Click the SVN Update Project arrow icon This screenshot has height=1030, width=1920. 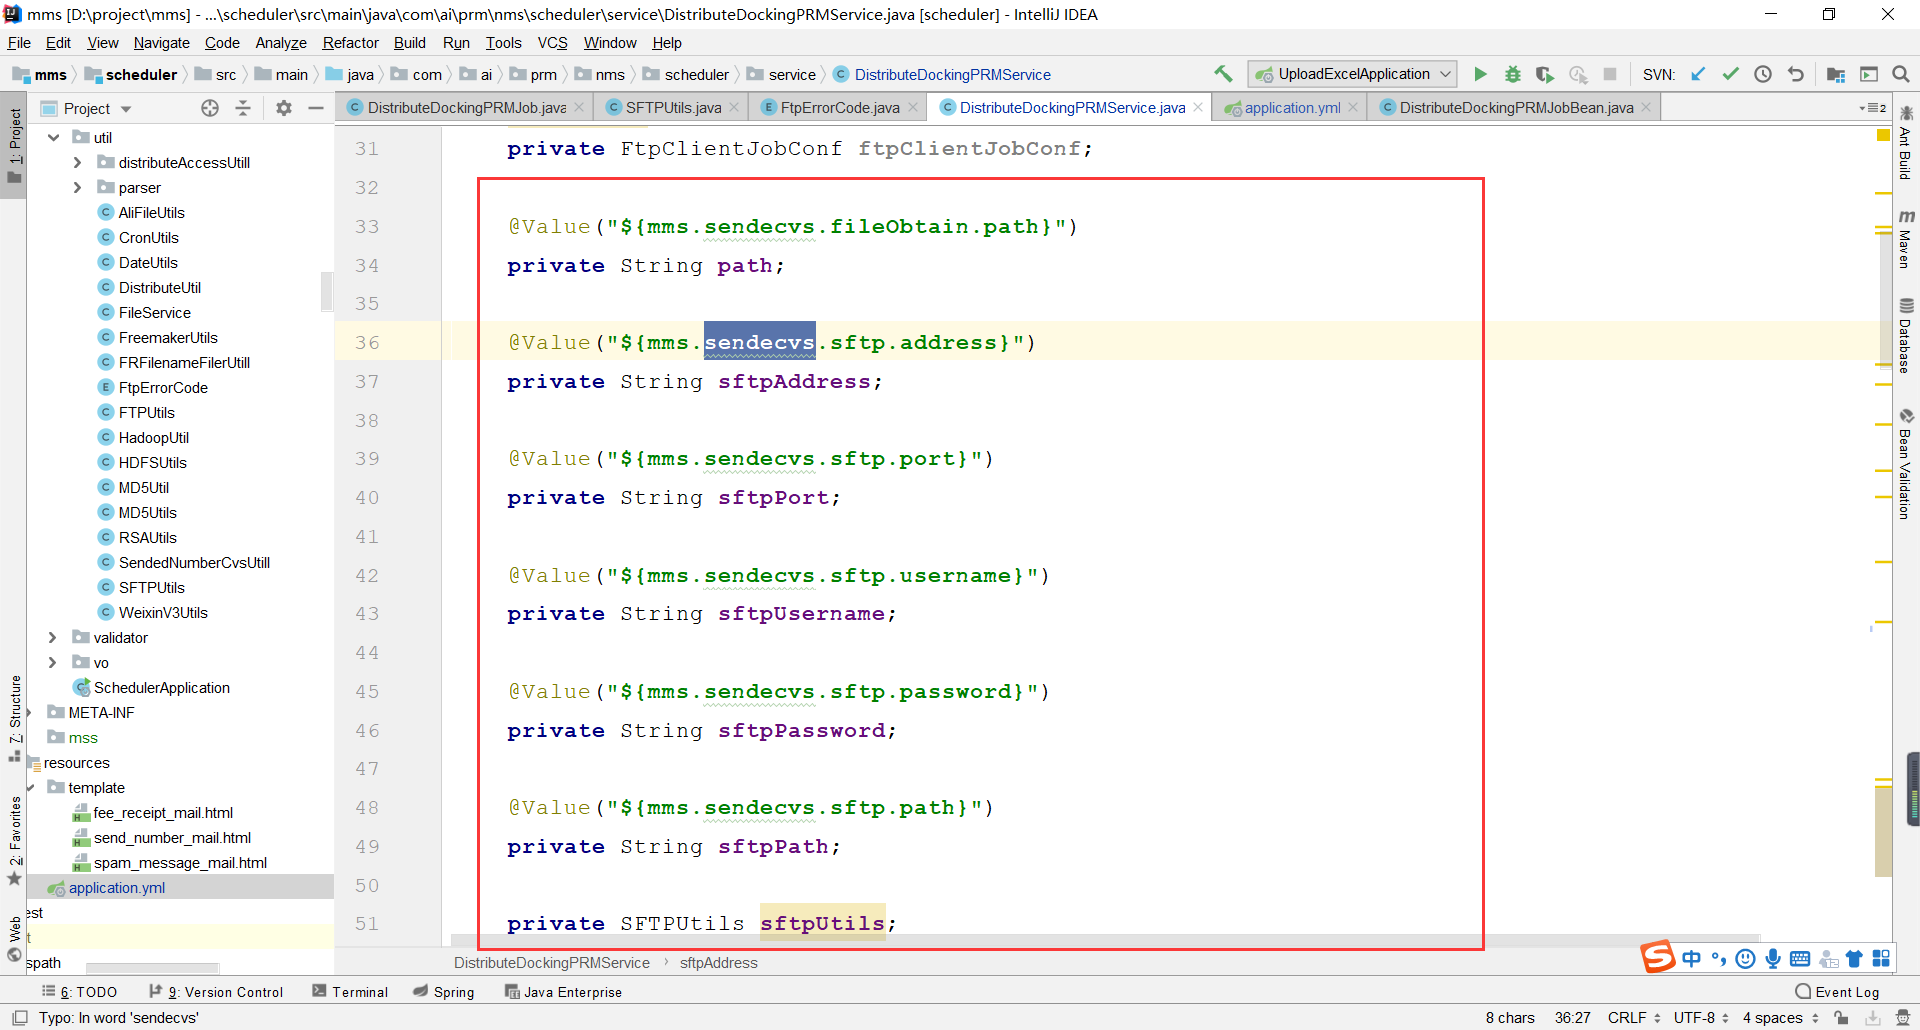(1698, 74)
